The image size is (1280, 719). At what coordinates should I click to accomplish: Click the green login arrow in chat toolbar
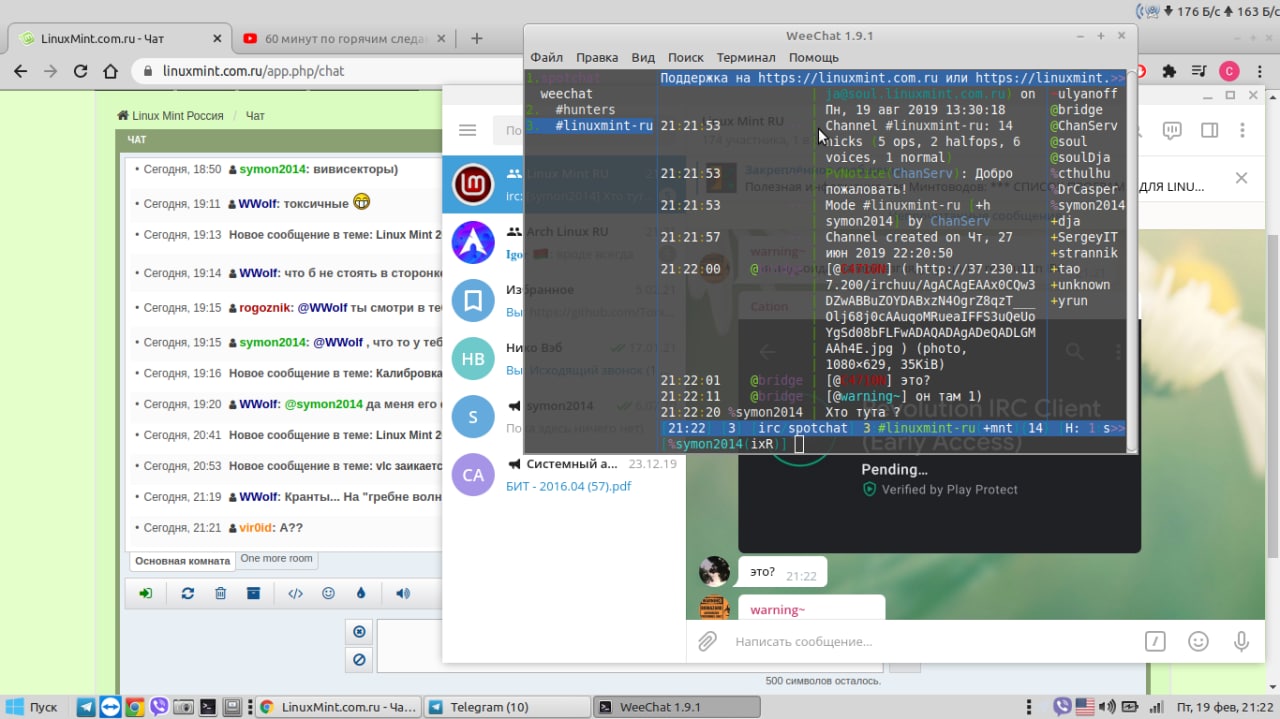click(x=146, y=593)
